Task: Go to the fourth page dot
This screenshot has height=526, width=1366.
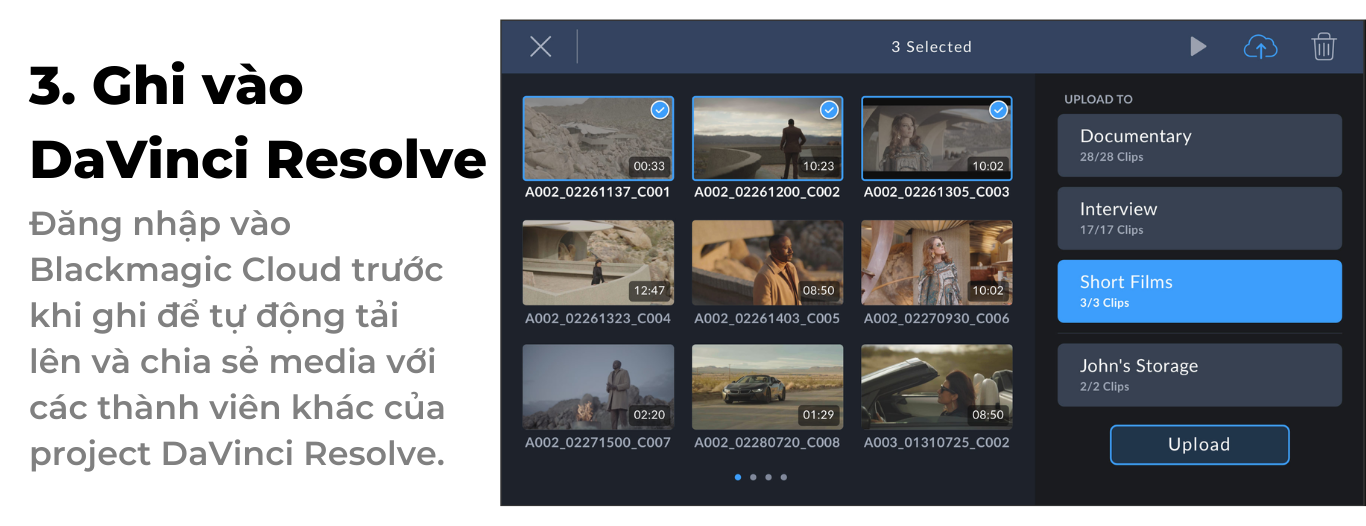Action: click(783, 477)
